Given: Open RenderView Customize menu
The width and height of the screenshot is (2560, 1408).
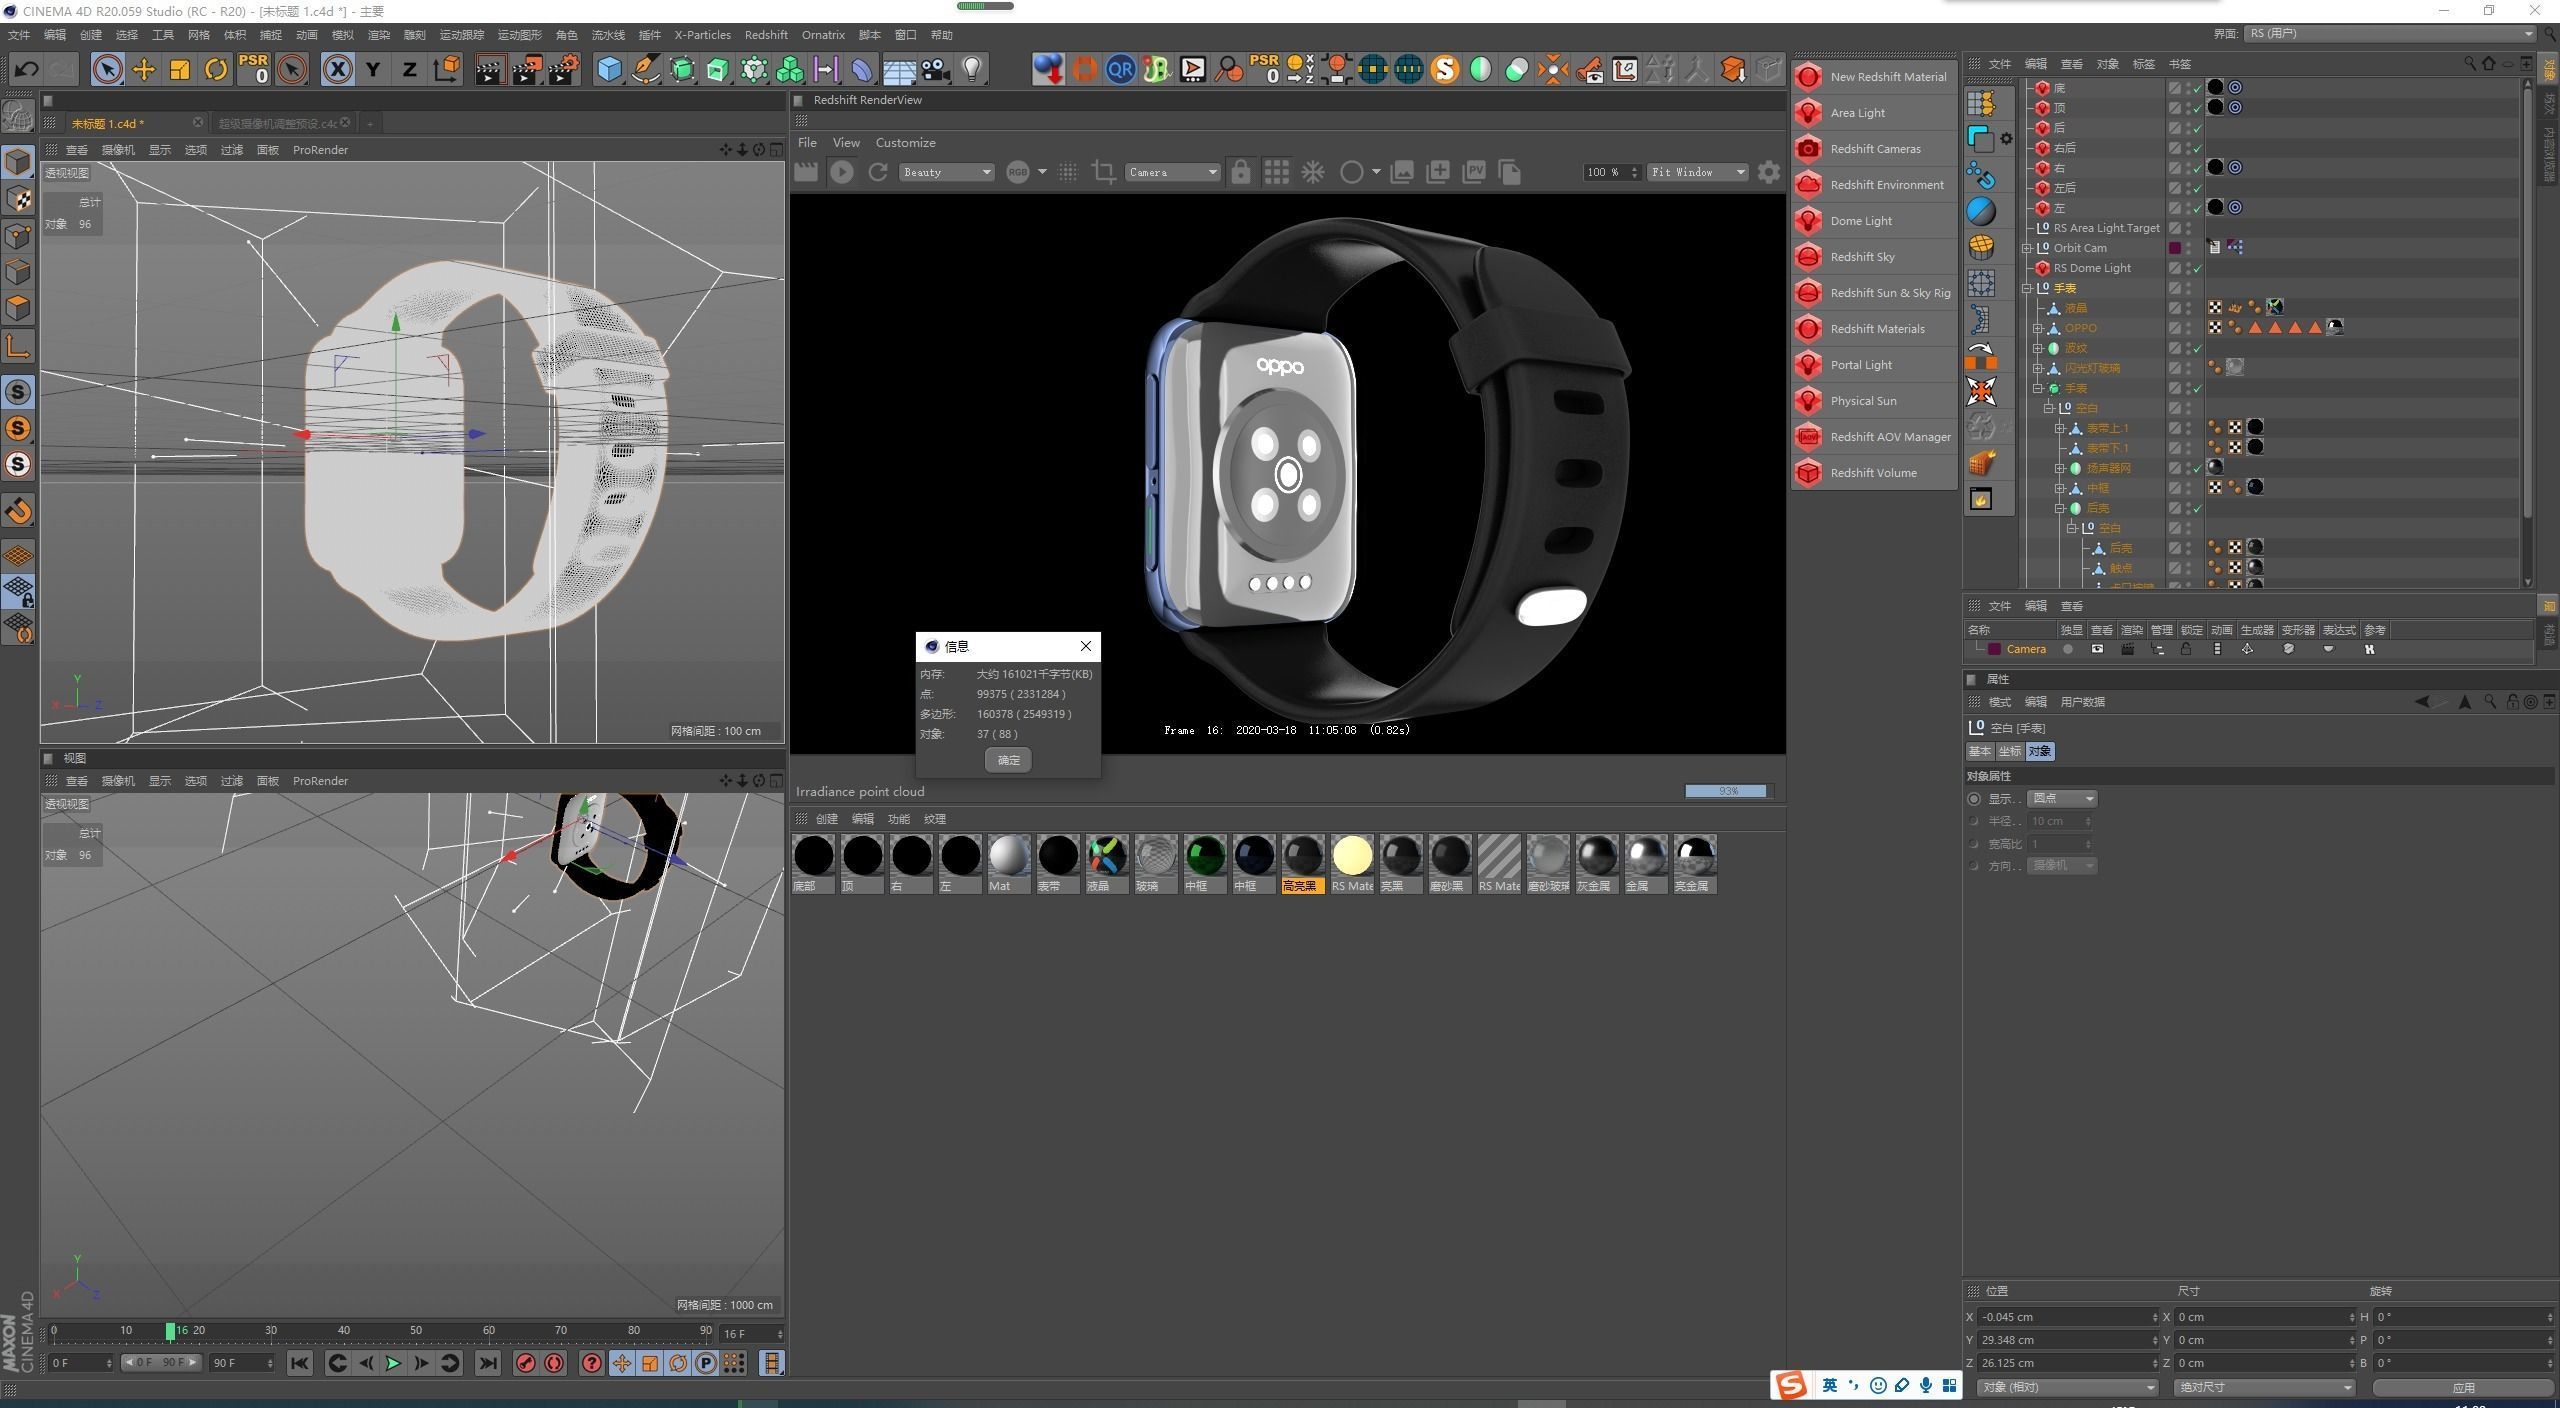Looking at the screenshot, I should coord(905,143).
